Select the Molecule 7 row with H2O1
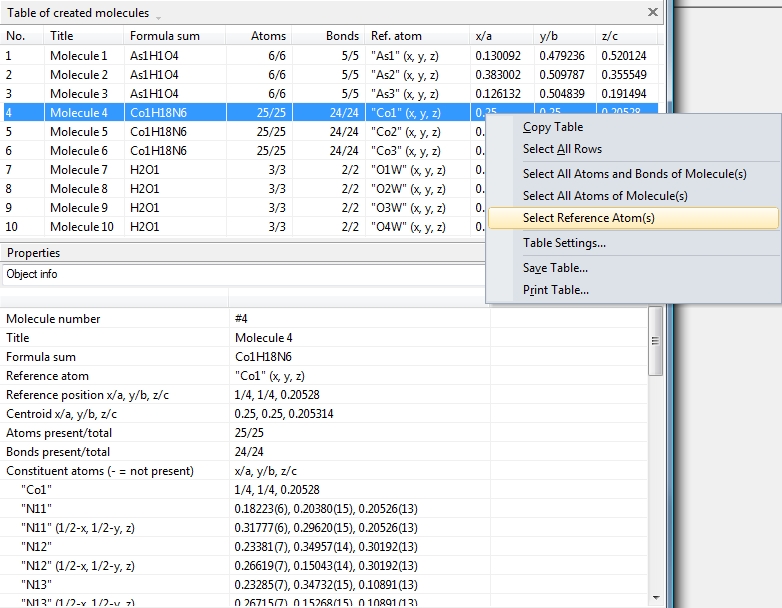The height and width of the screenshot is (608, 782). coord(78,170)
